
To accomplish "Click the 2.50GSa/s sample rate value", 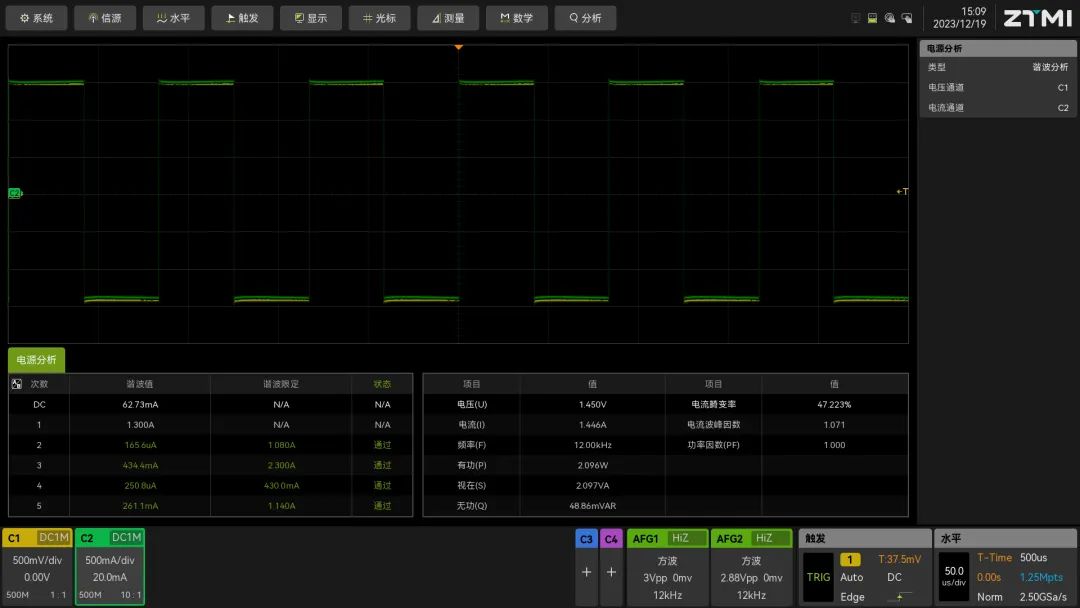I will tap(1043, 596).
